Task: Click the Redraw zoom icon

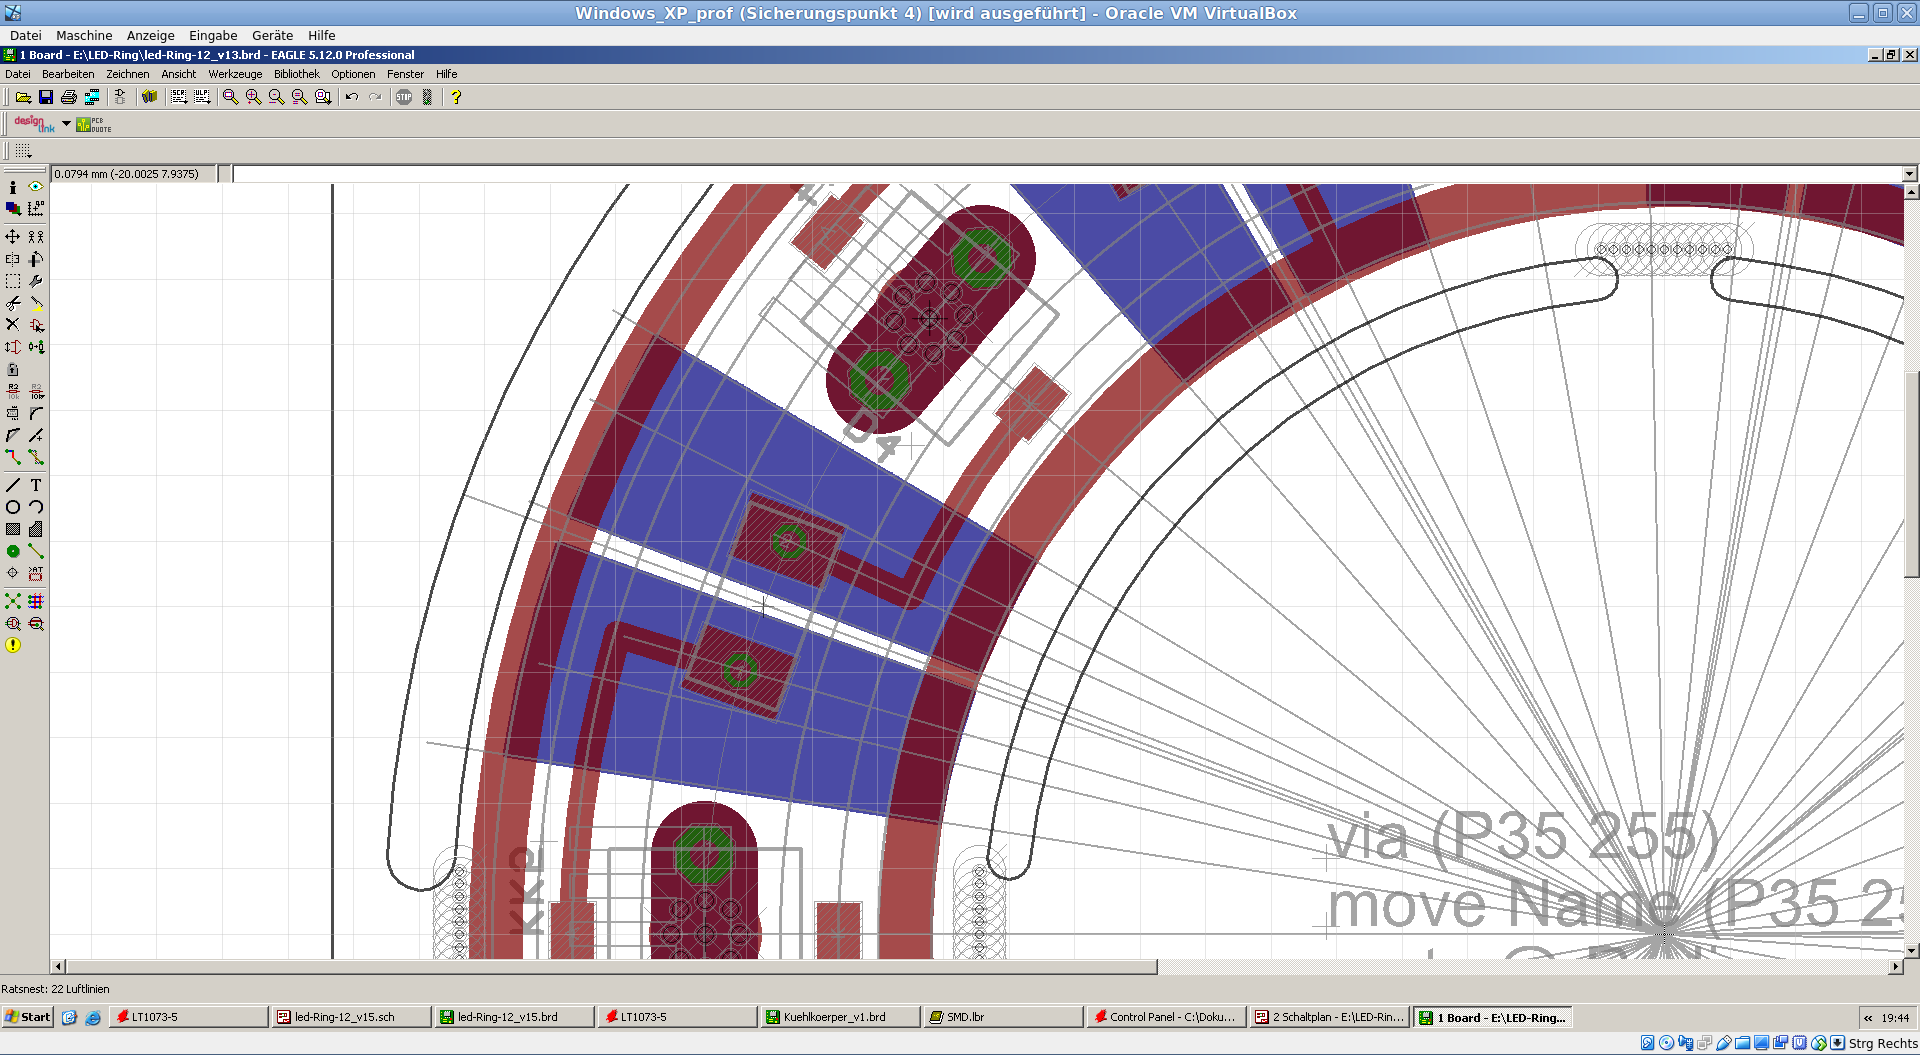Action: click(300, 97)
